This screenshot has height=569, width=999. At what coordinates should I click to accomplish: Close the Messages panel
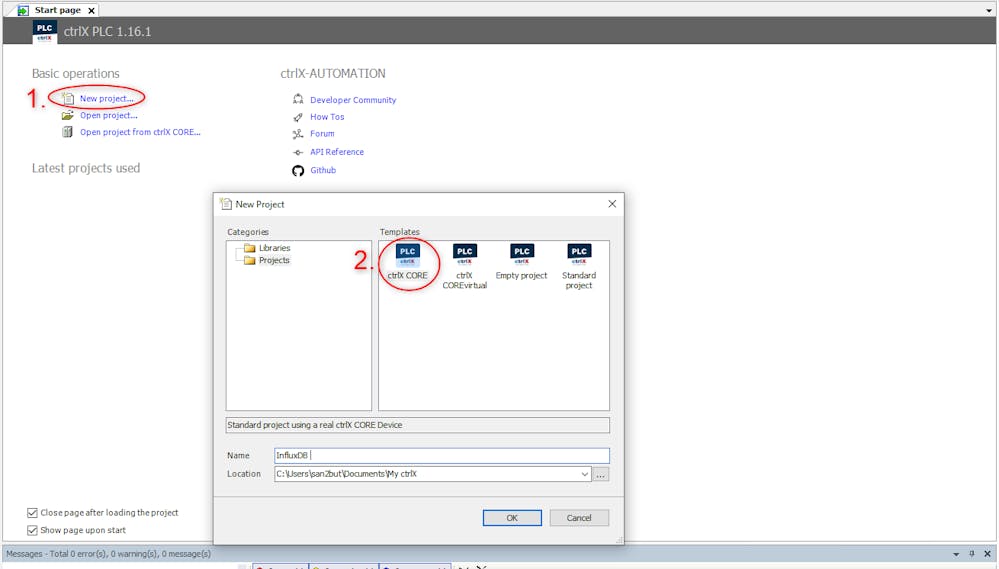pos(988,554)
